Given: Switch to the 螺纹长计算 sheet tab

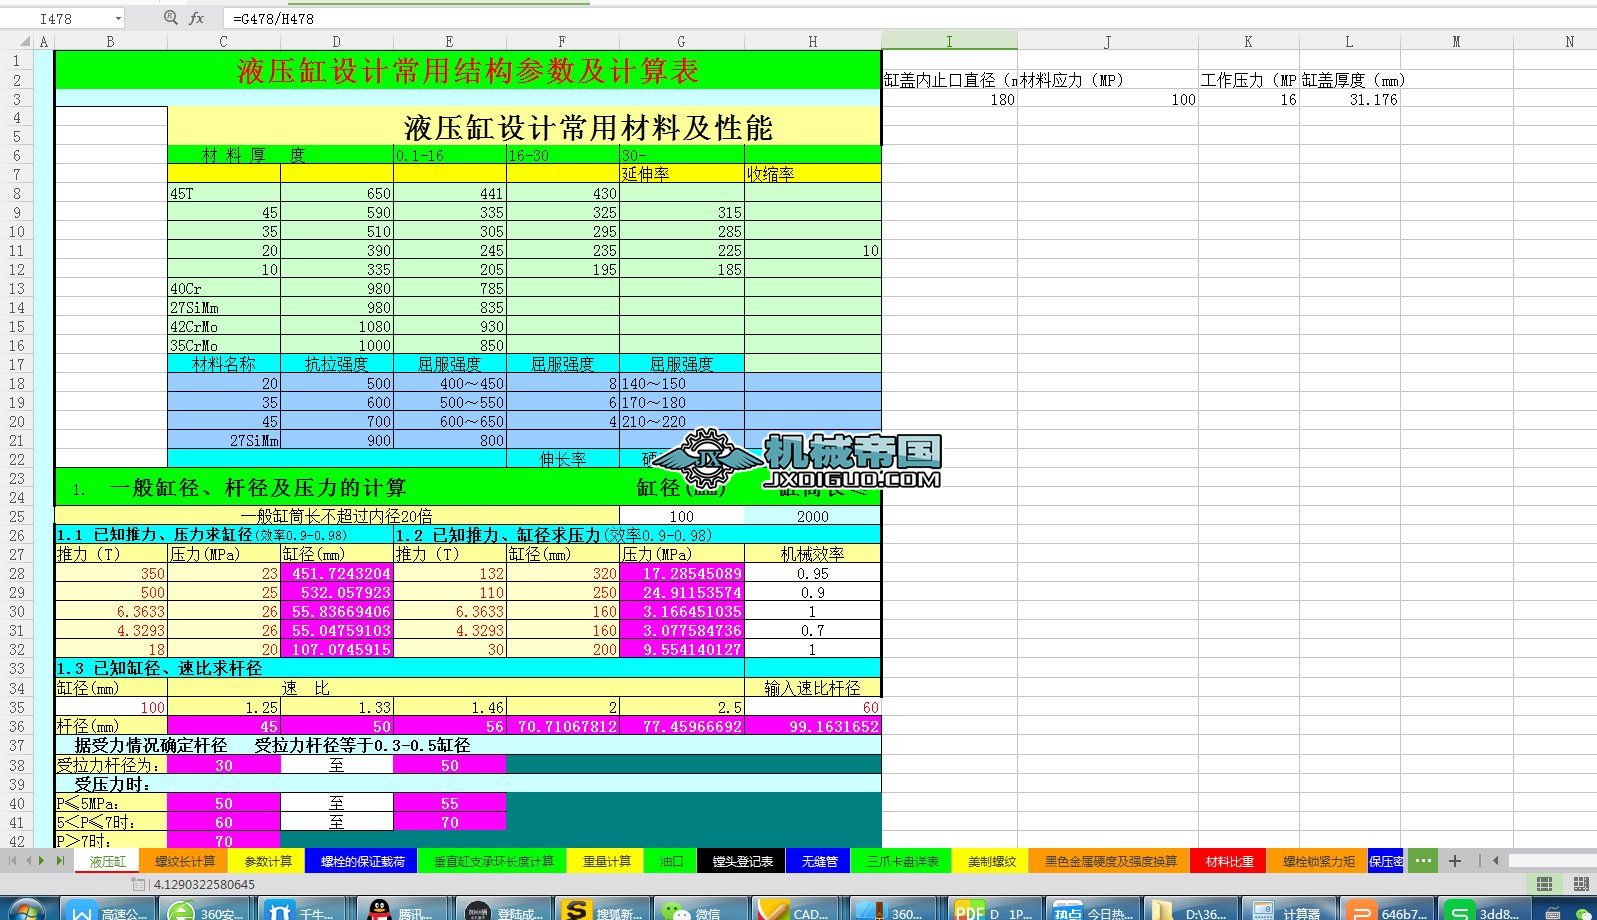Looking at the screenshot, I should (185, 861).
